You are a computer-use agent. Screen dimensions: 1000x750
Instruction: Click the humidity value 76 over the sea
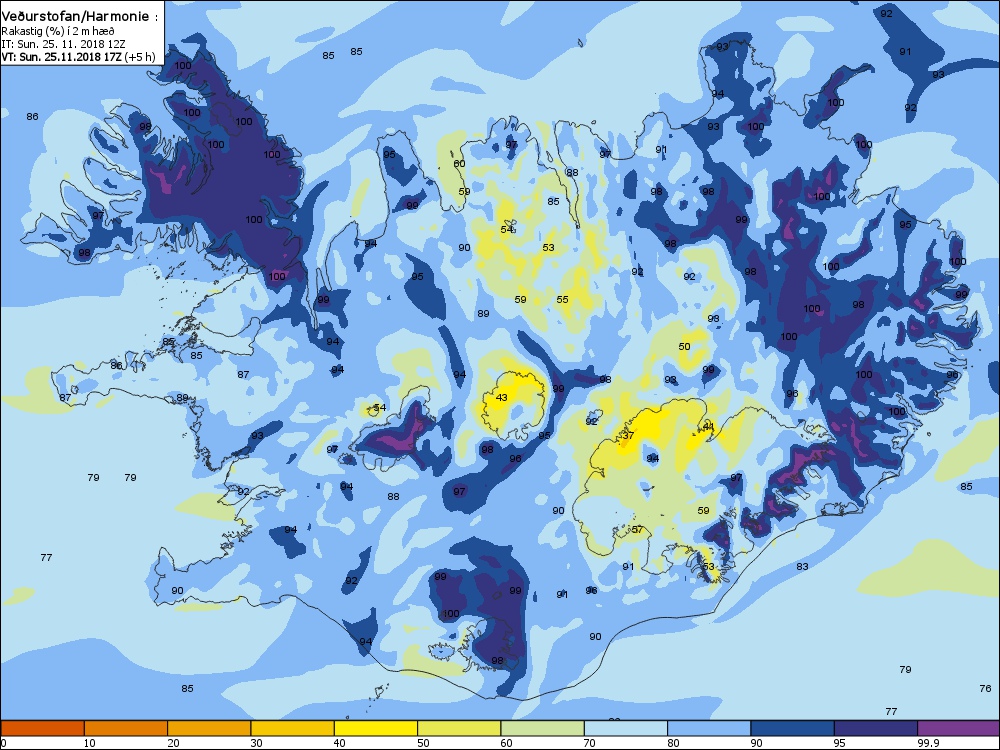[985, 688]
